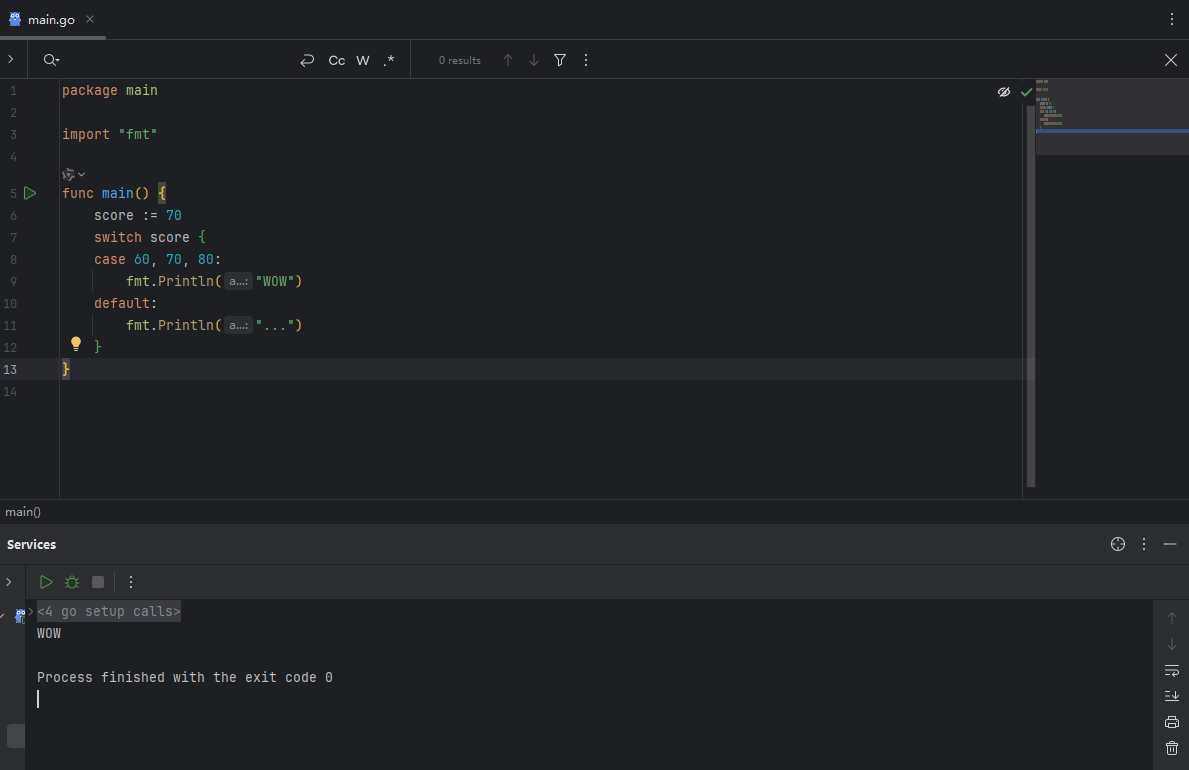
Task: Click main() breadcrumb below editor
Action: pos(23,512)
